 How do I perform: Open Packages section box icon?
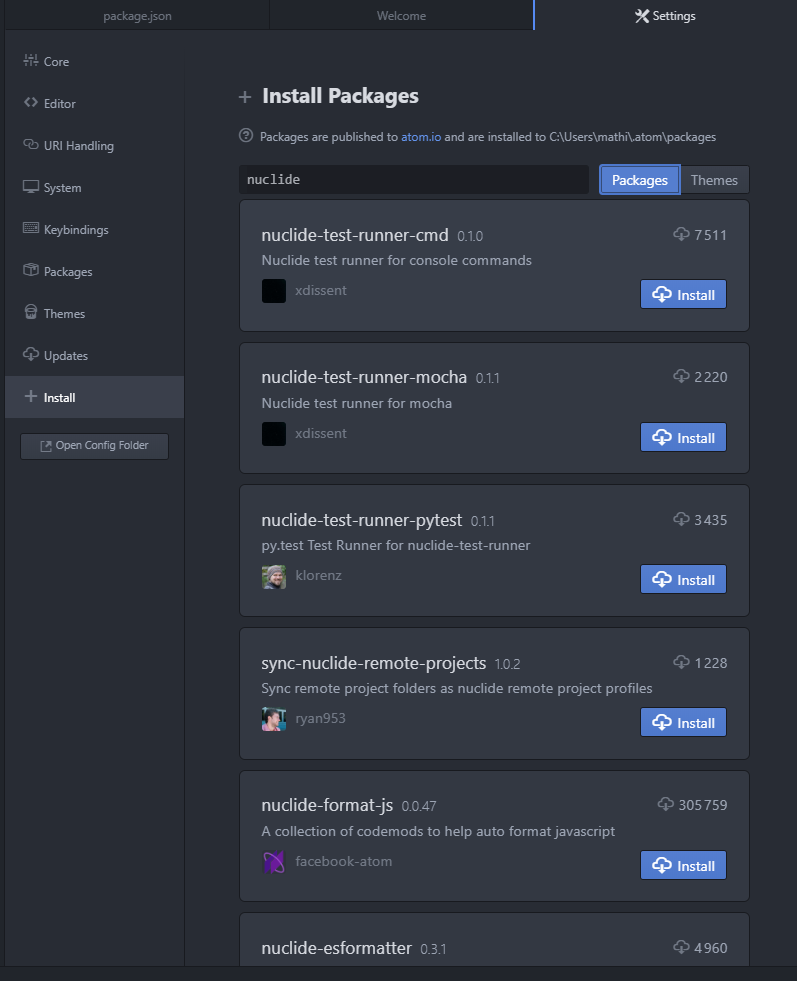31,270
